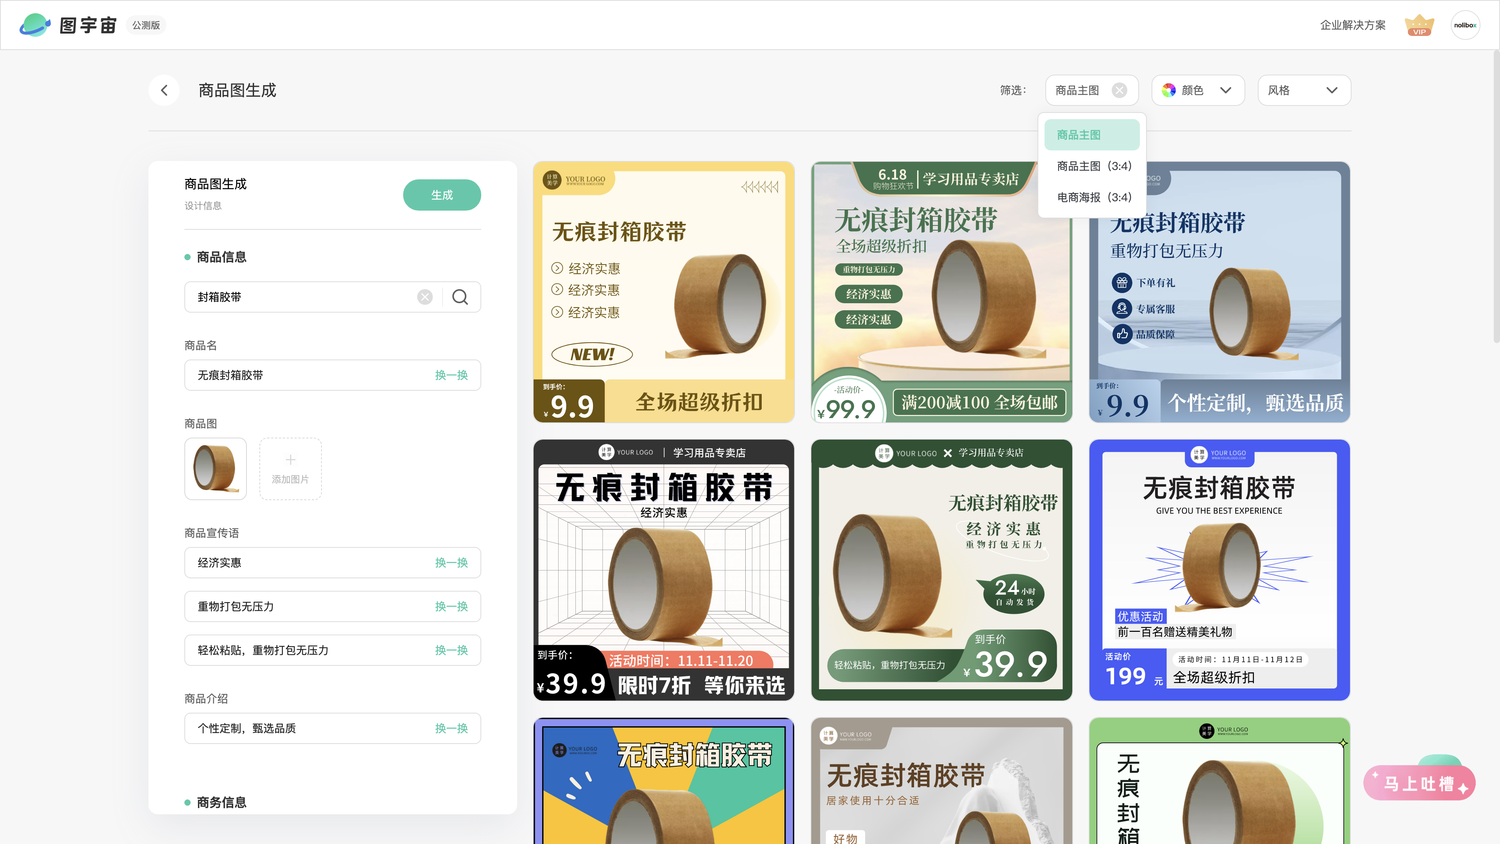Open the nolibox user avatar
This screenshot has width=1500, height=844.
[1465, 25]
